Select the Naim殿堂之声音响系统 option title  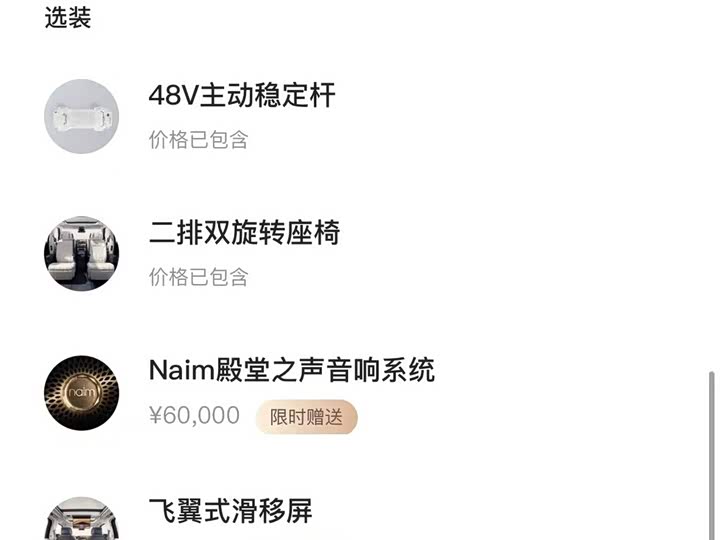tap(292, 370)
